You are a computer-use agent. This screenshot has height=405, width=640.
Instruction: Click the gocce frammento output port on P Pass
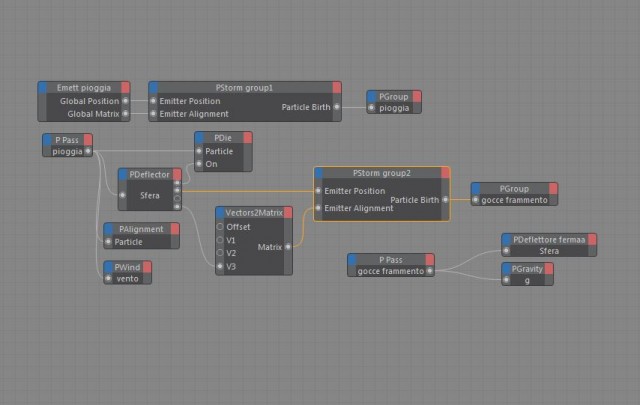point(429,271)
